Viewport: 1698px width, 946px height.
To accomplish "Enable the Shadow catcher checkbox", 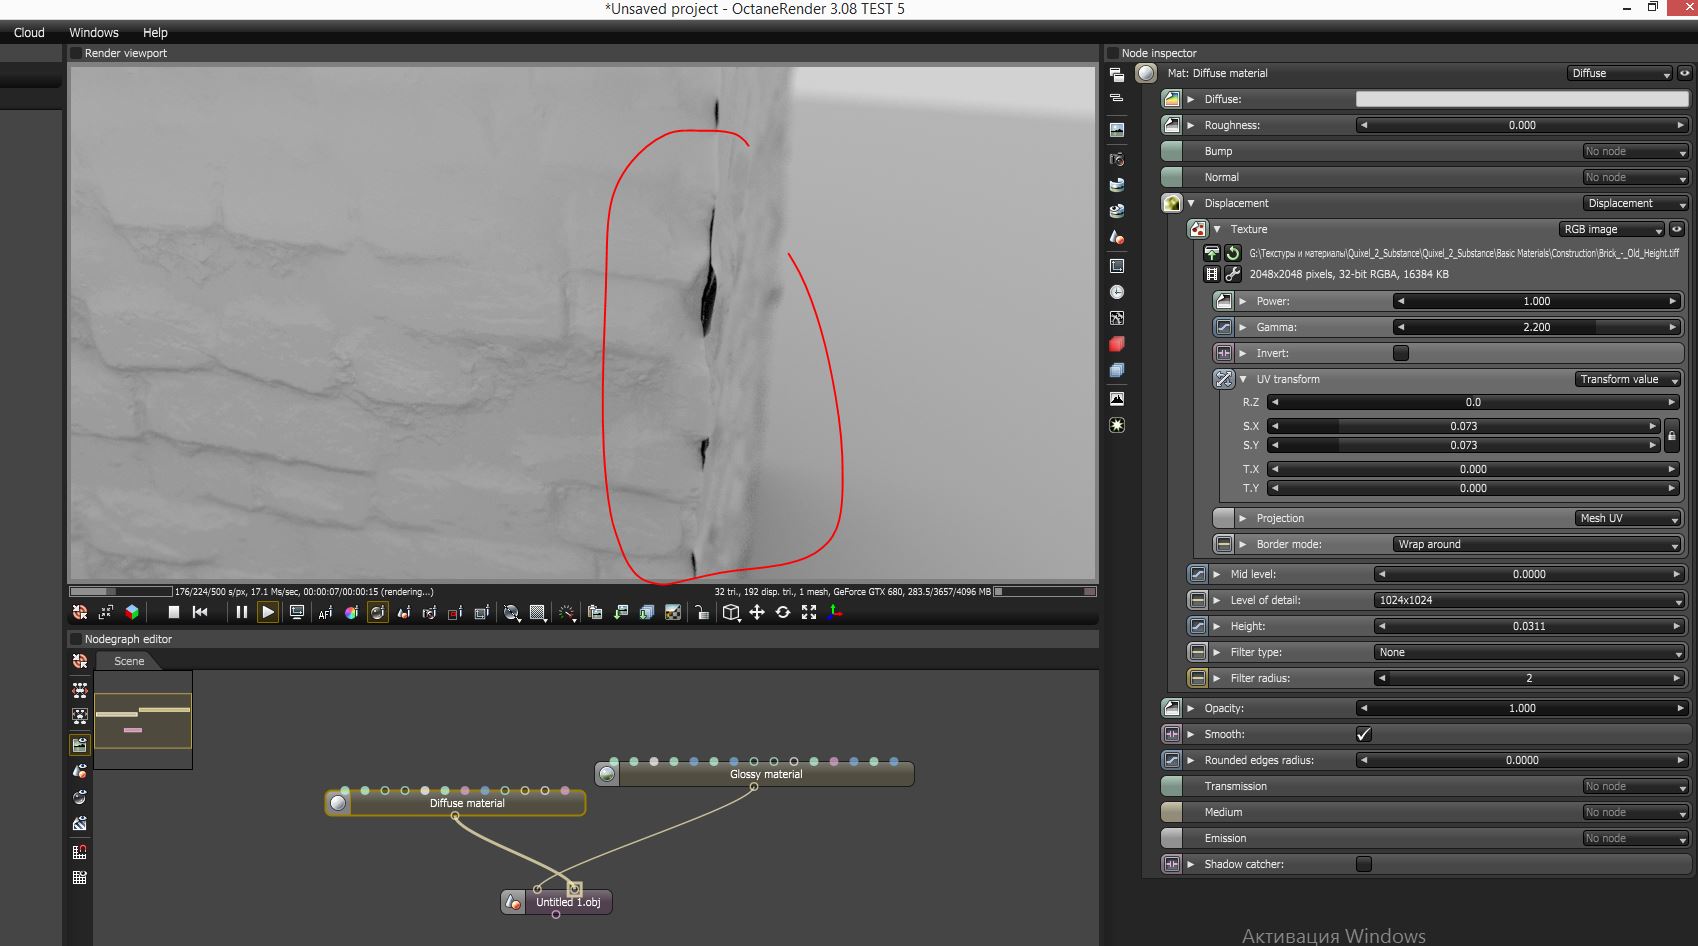I will click(1364, 864).
